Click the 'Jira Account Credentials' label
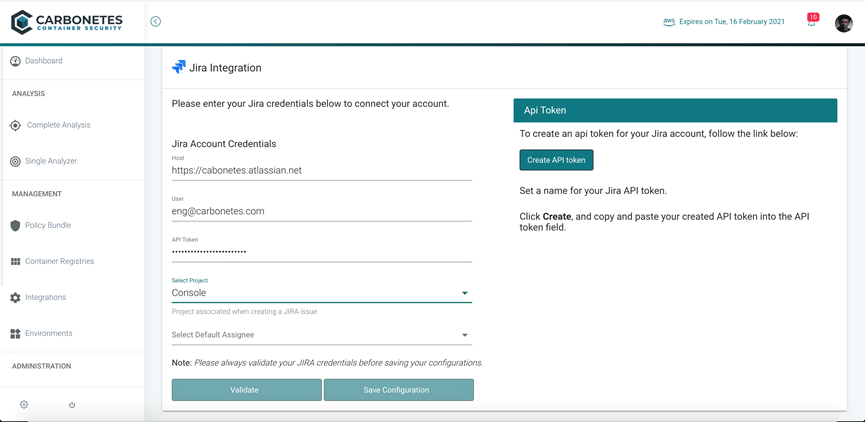Screen dimensions: 865x422 (x=224, y=144)
